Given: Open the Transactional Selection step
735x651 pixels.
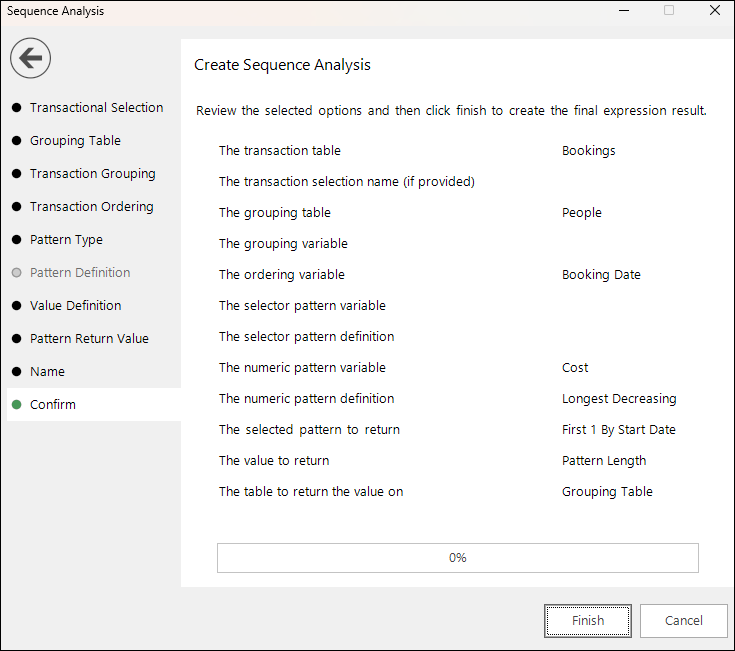Looking at the screenshot, I should pyautogui.click(x=96, y=108).
